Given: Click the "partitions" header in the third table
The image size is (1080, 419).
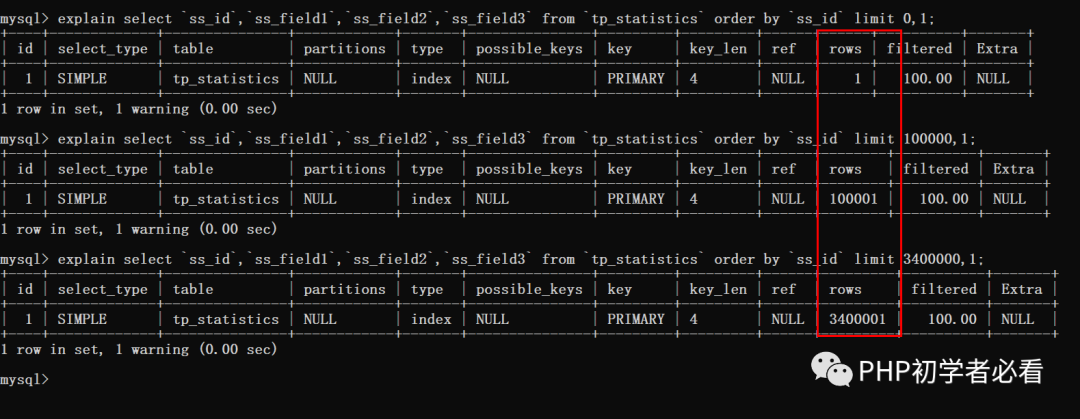Looking at the screenshot, I should click(344, 289).
